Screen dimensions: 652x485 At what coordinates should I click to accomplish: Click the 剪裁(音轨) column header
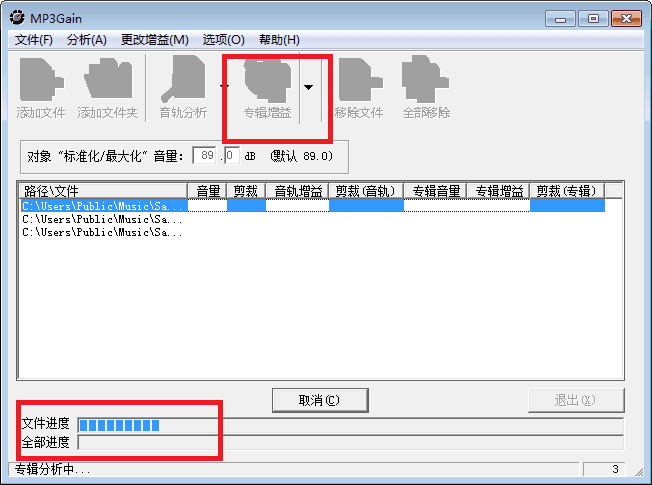(366, 191)
